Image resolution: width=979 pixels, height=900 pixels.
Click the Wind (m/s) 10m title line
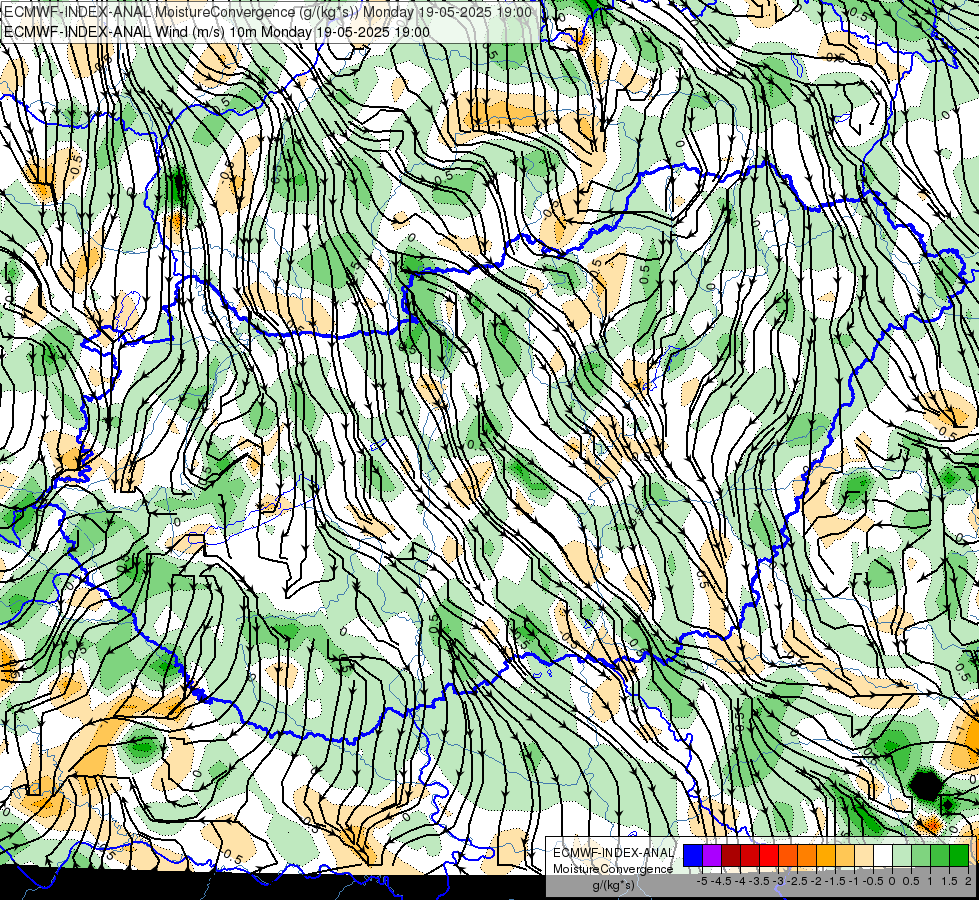(217, 32)
